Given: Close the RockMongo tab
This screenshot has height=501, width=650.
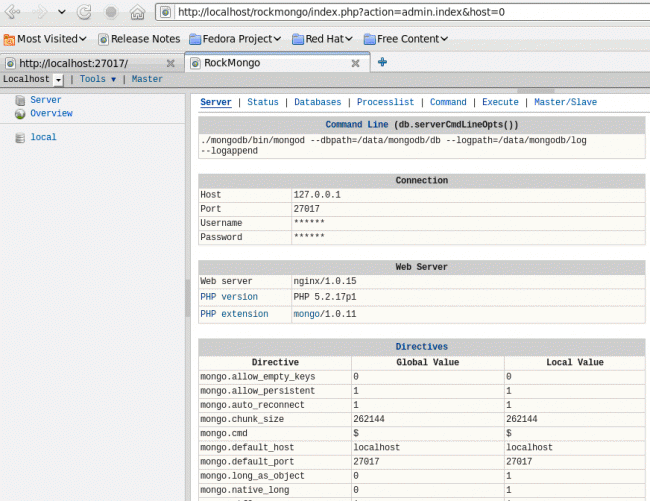Looking at the screenshot, I should tap(355, 63).
